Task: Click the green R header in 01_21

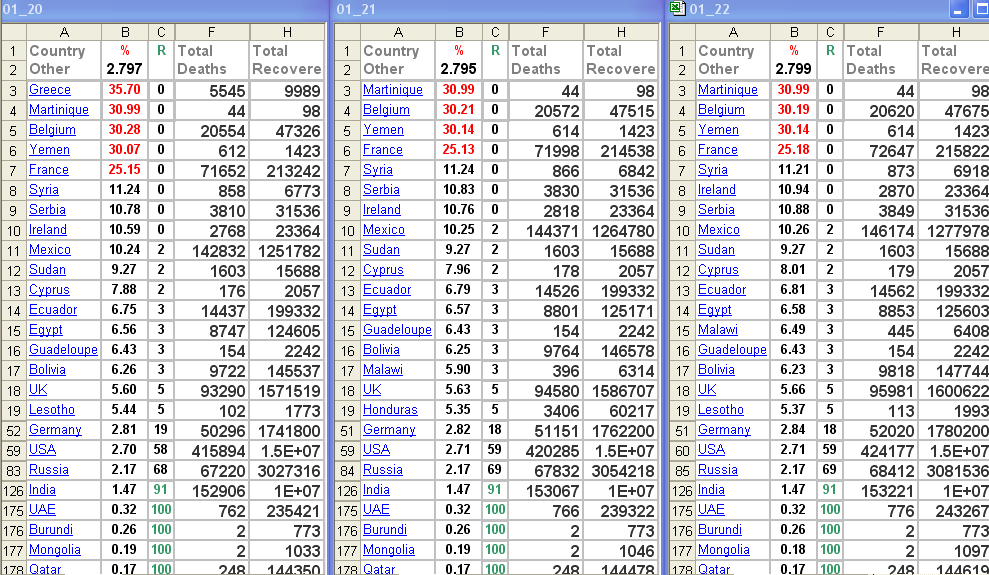Action: [x=495, y=50]
